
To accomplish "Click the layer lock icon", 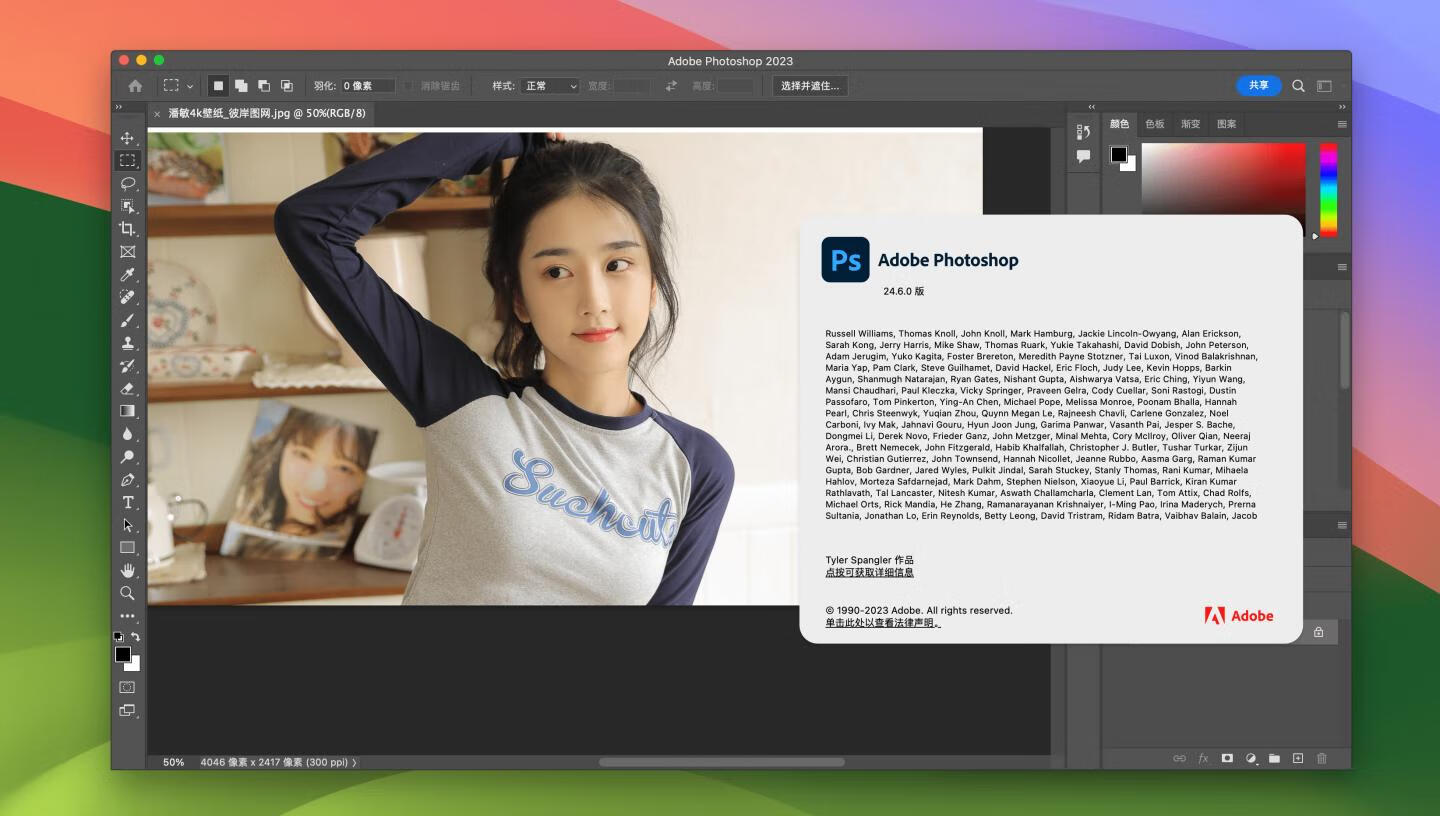I will coord(1319,632).
